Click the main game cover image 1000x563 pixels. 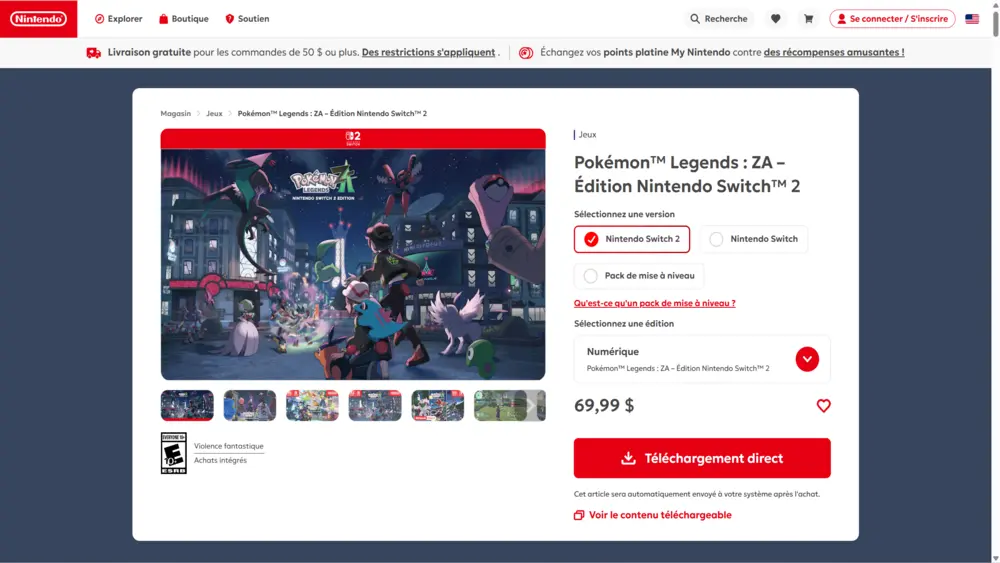pos(353,265)
